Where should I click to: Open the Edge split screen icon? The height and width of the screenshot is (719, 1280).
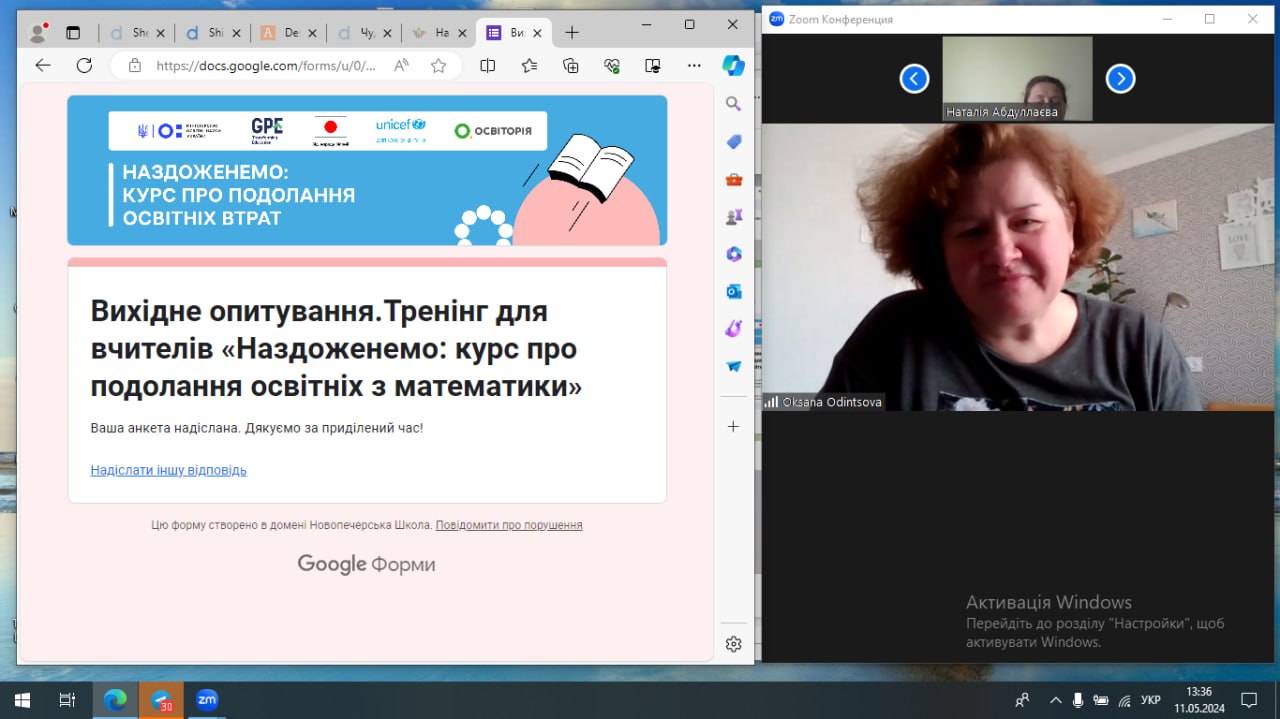[x=488, y=66]
